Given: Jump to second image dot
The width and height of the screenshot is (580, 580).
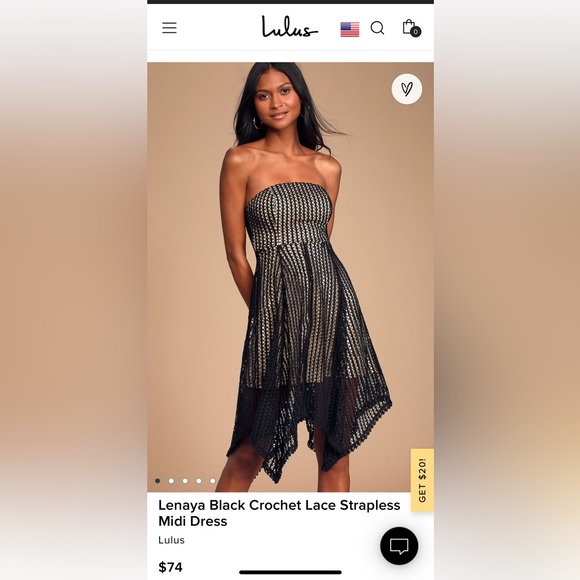Looking at the screenshot, I should click(171, 481).
